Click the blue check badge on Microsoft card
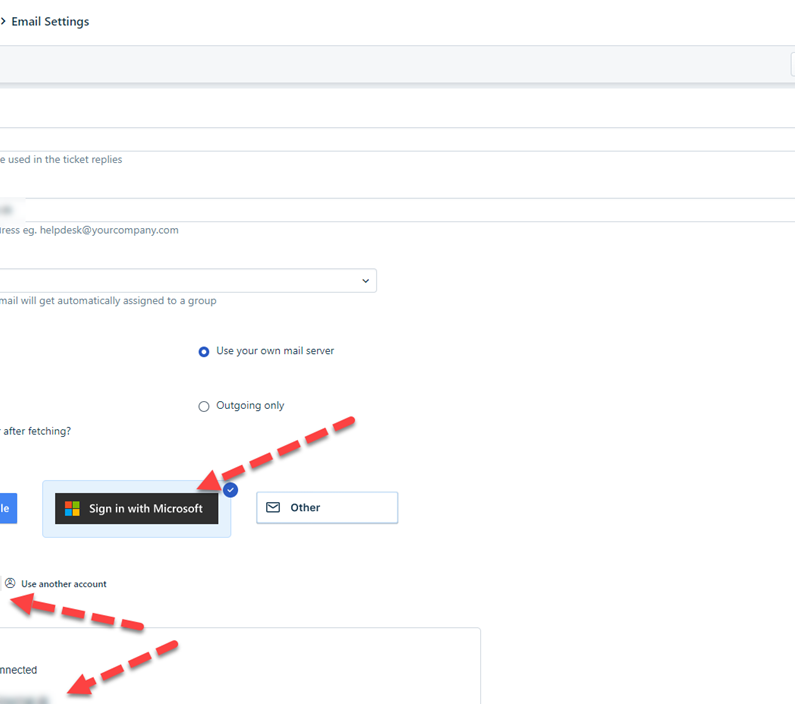Image resolution: width=795 pixels, height=706 pixels. click(230, 490)
